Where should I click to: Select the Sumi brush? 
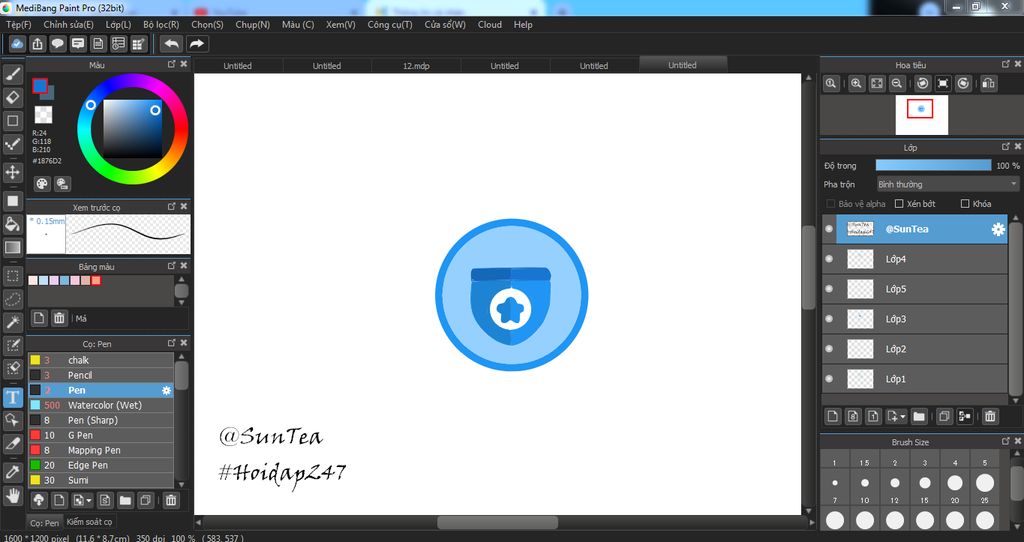(101, 481)
